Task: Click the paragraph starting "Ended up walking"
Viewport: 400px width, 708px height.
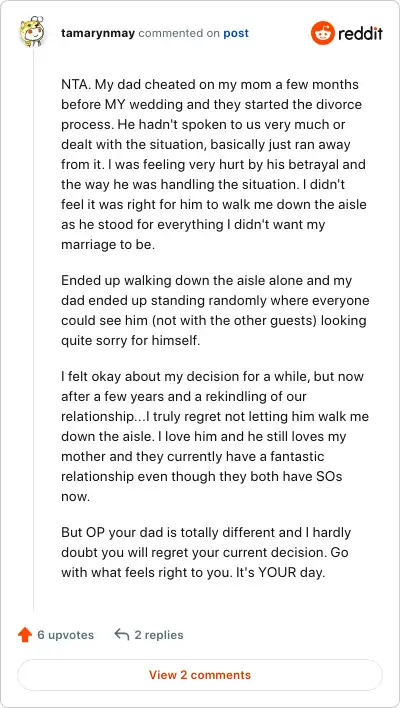Action: click(215, 310)
